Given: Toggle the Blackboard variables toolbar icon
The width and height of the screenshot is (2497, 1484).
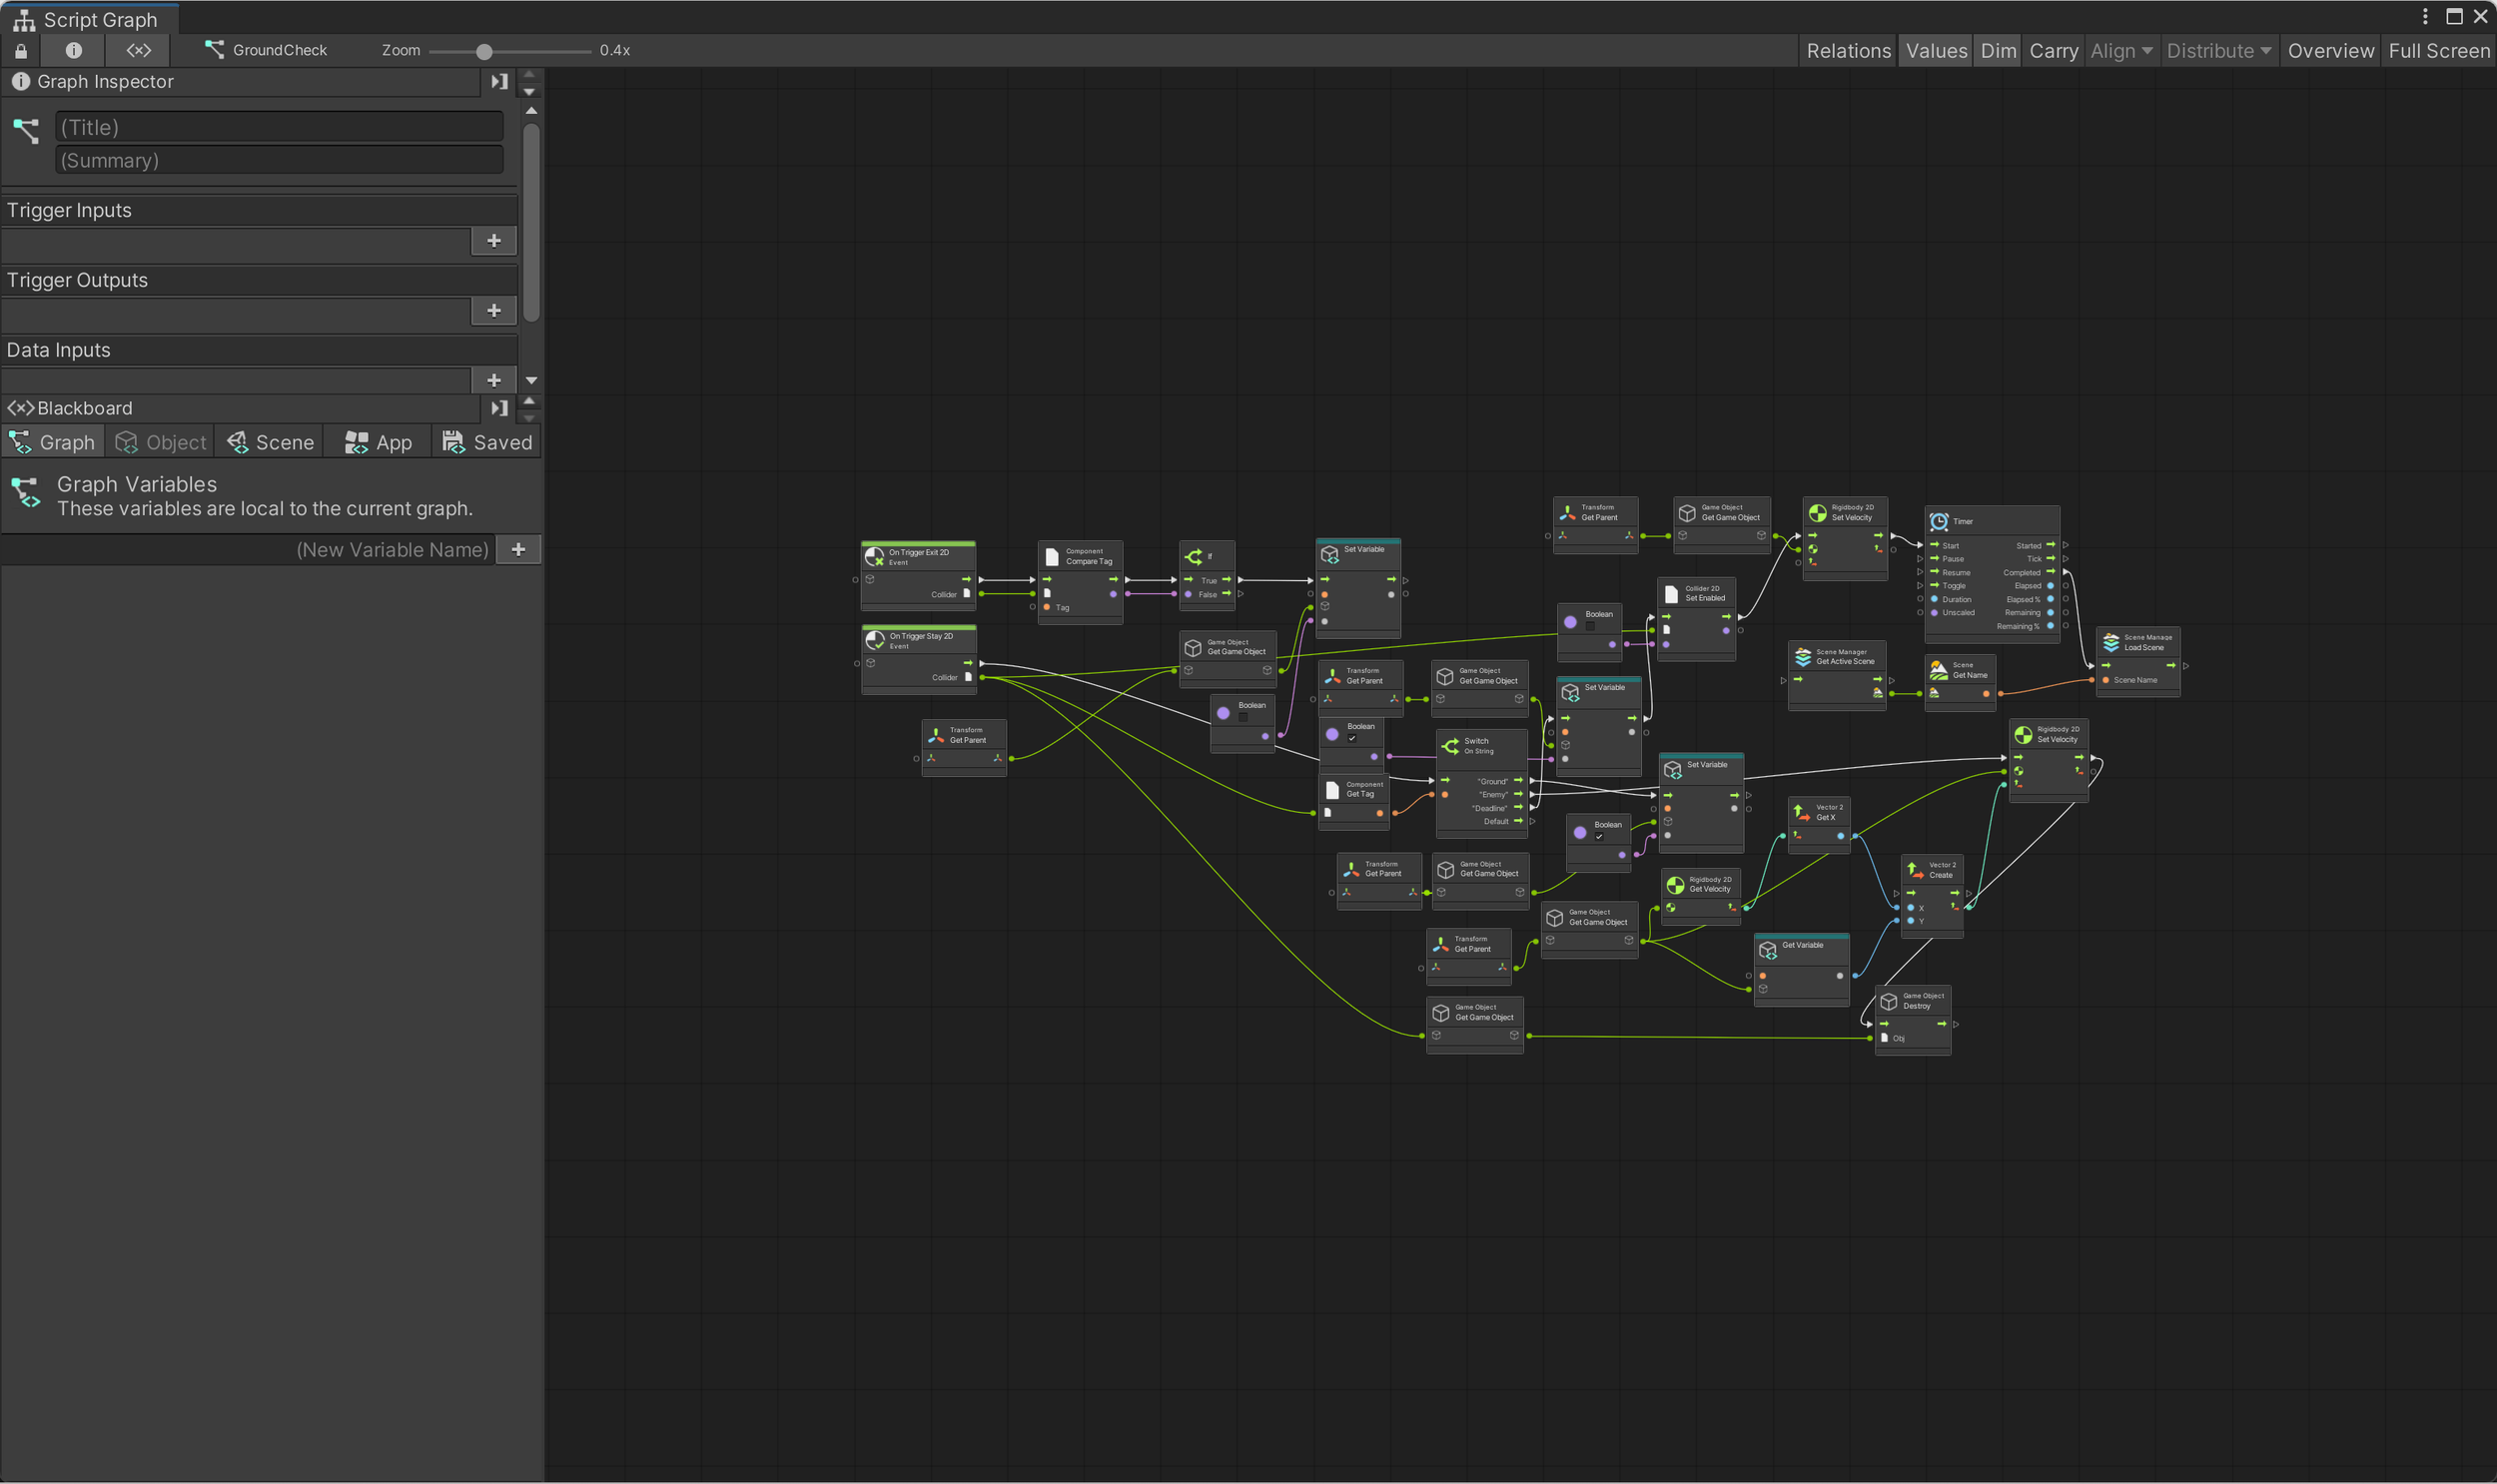Looking at the screenshot, I should pyautogui.click(x=139, y=50).
